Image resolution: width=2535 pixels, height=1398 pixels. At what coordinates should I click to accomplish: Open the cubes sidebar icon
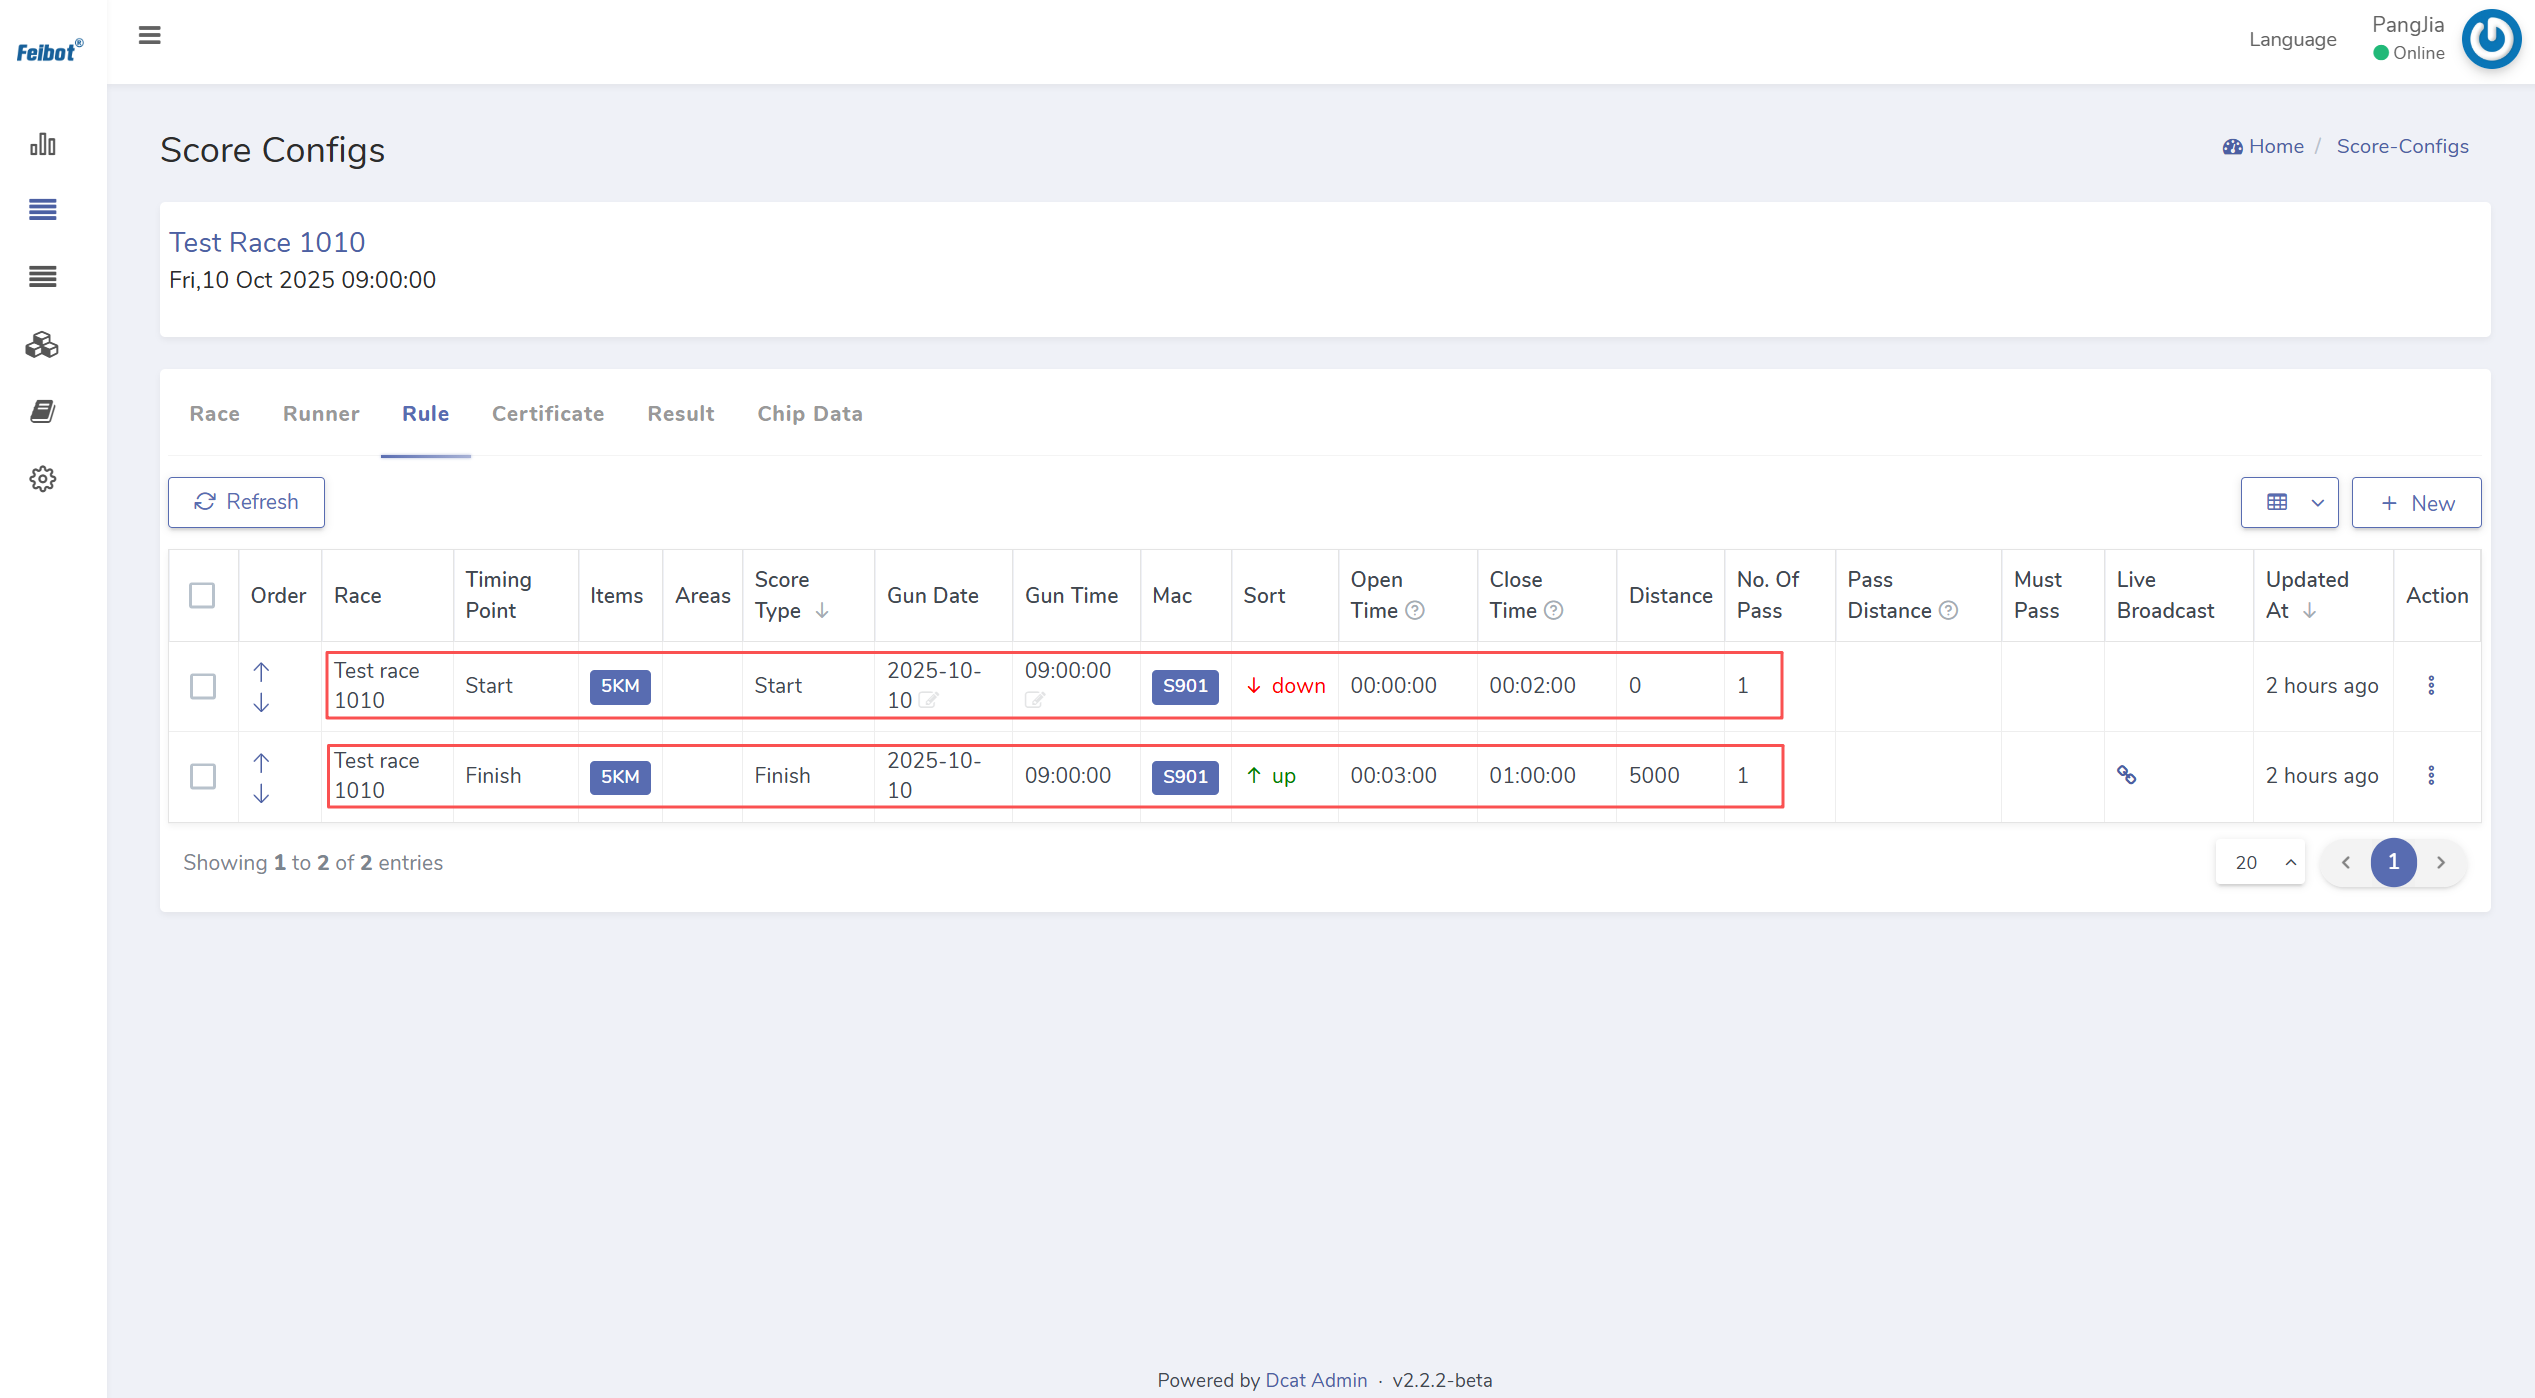pos(42,345)
